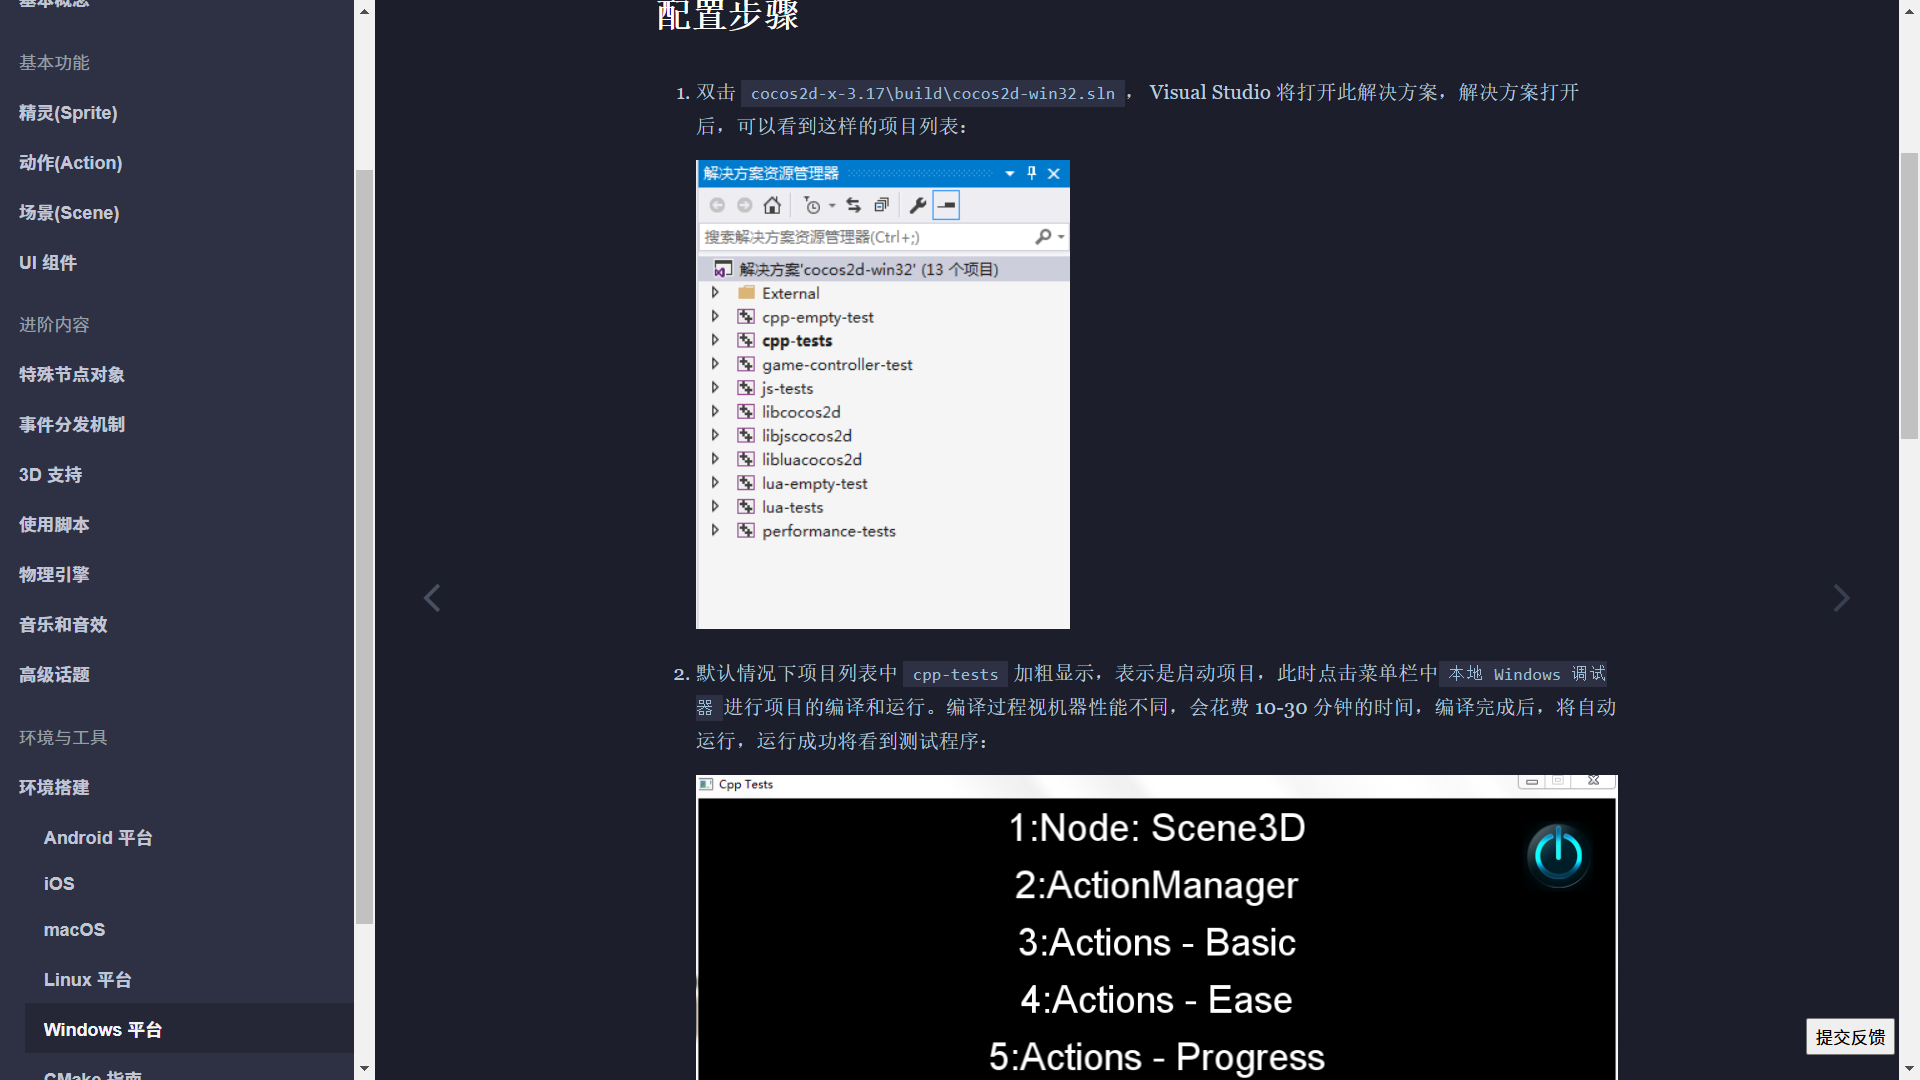Viewport: 1920px width, 1080px height.
Task: Expand the libcocos2d project node
Action: 715,412
